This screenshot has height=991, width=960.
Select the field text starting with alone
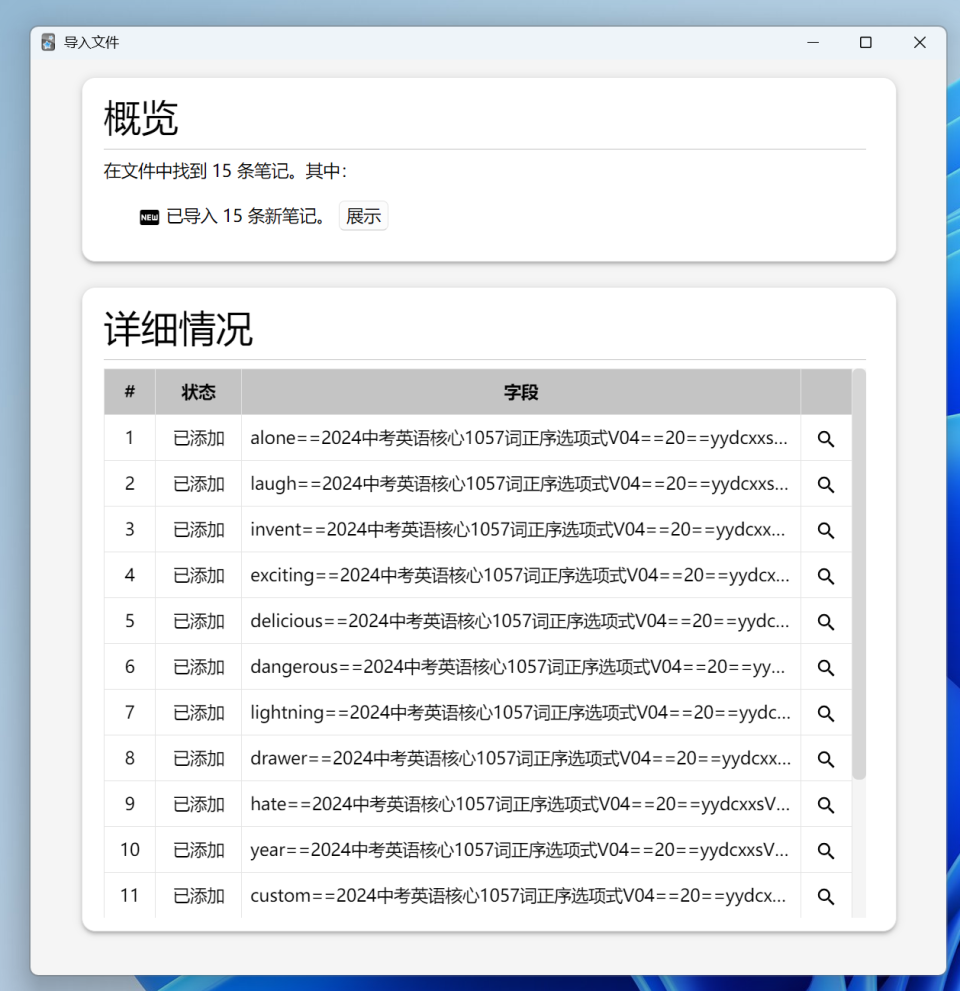click(x=519, y=438)
